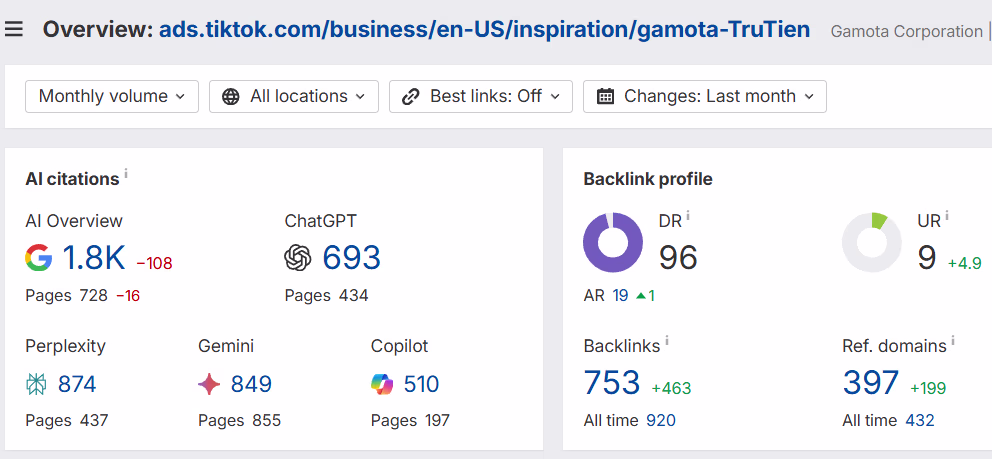Viewport: 992px width, 459px height.
Task: Click the Backlink profile heading
Action: [648, 179]
